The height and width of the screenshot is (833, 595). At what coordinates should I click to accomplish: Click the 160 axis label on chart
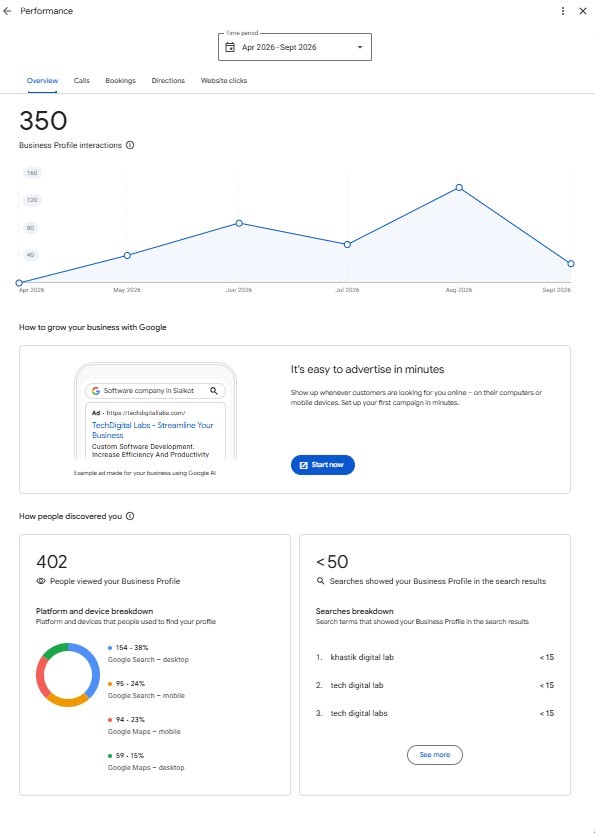pos(32,173)
